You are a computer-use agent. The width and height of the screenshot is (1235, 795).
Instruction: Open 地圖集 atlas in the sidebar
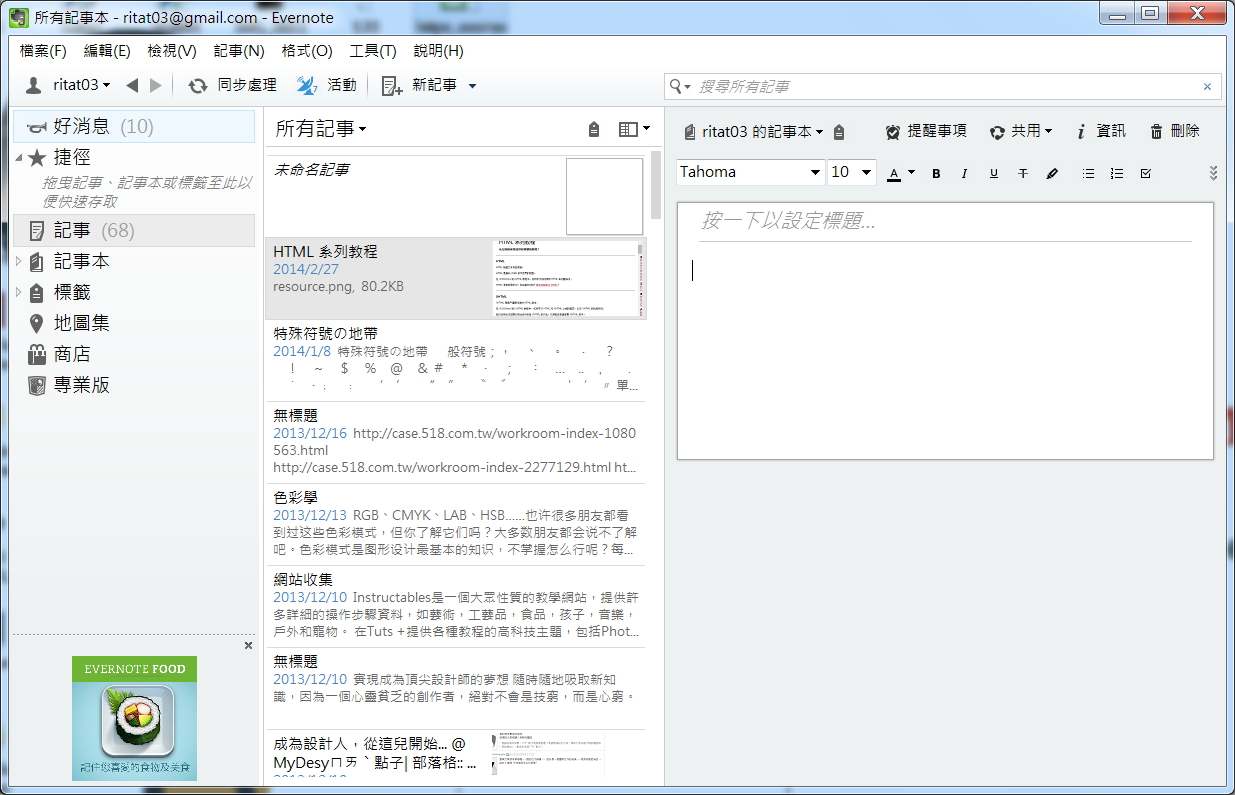(x=82, y=323)
